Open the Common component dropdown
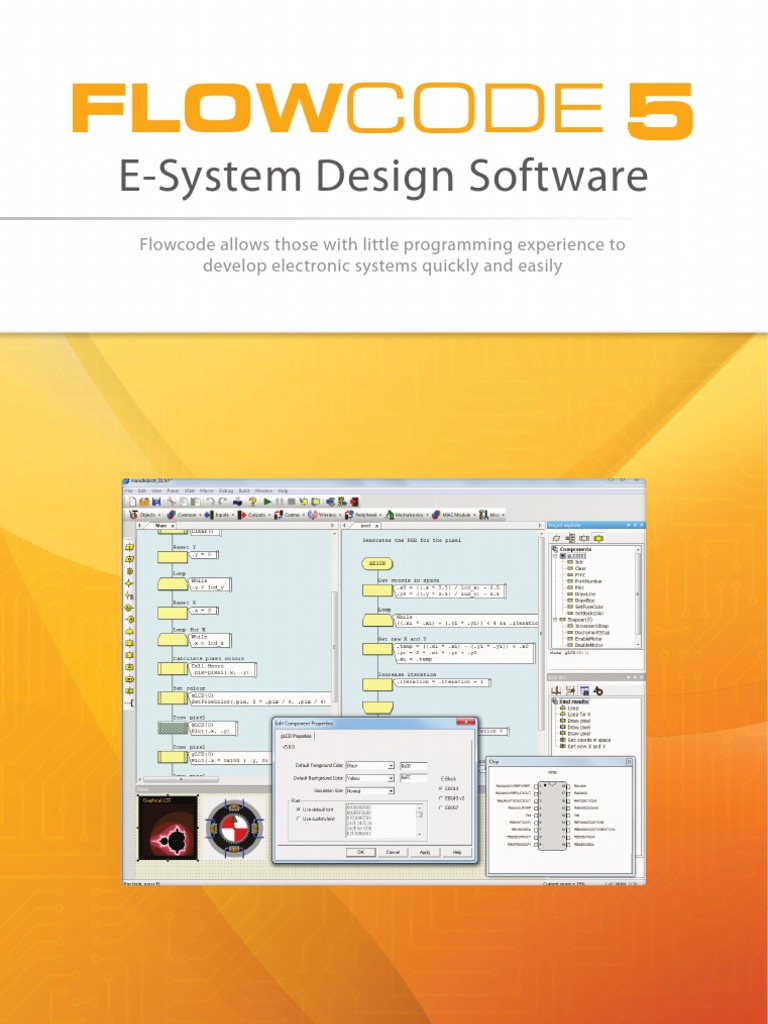Screen dimensions: 768x1024 [186, 515]
